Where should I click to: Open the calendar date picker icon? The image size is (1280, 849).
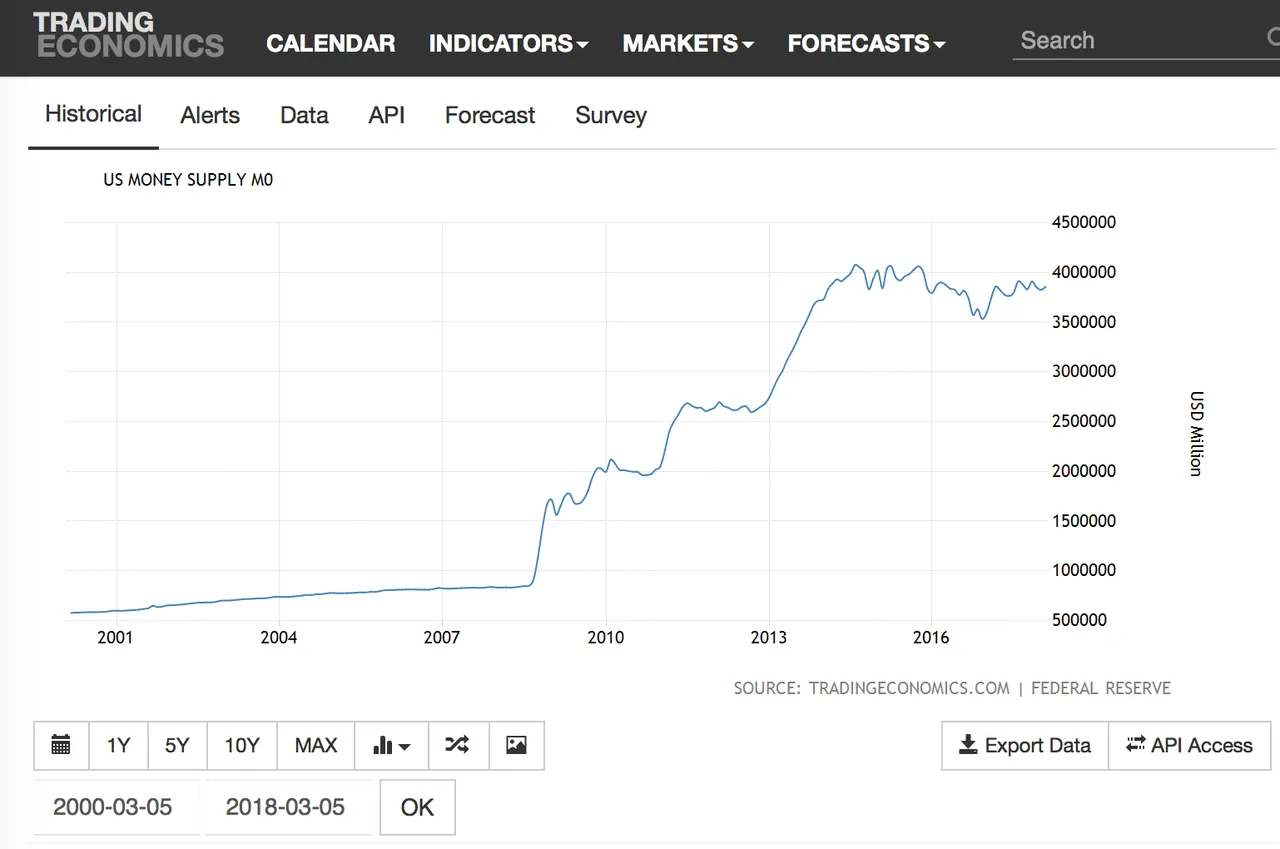point(61,745)
